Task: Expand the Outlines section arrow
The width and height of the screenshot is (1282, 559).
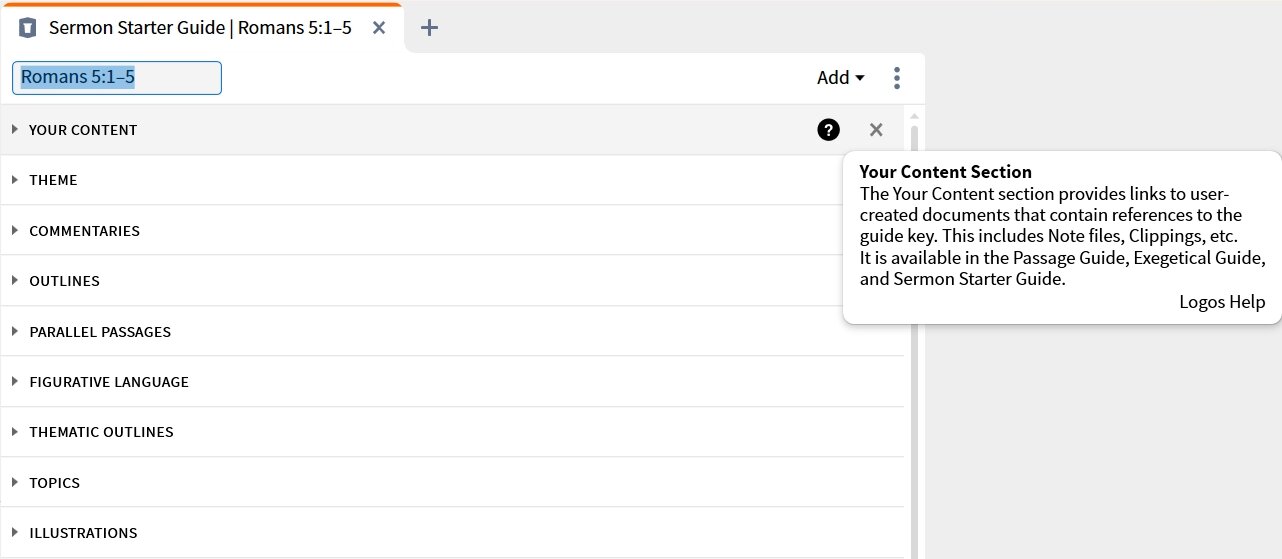Action: click(15, 281)
